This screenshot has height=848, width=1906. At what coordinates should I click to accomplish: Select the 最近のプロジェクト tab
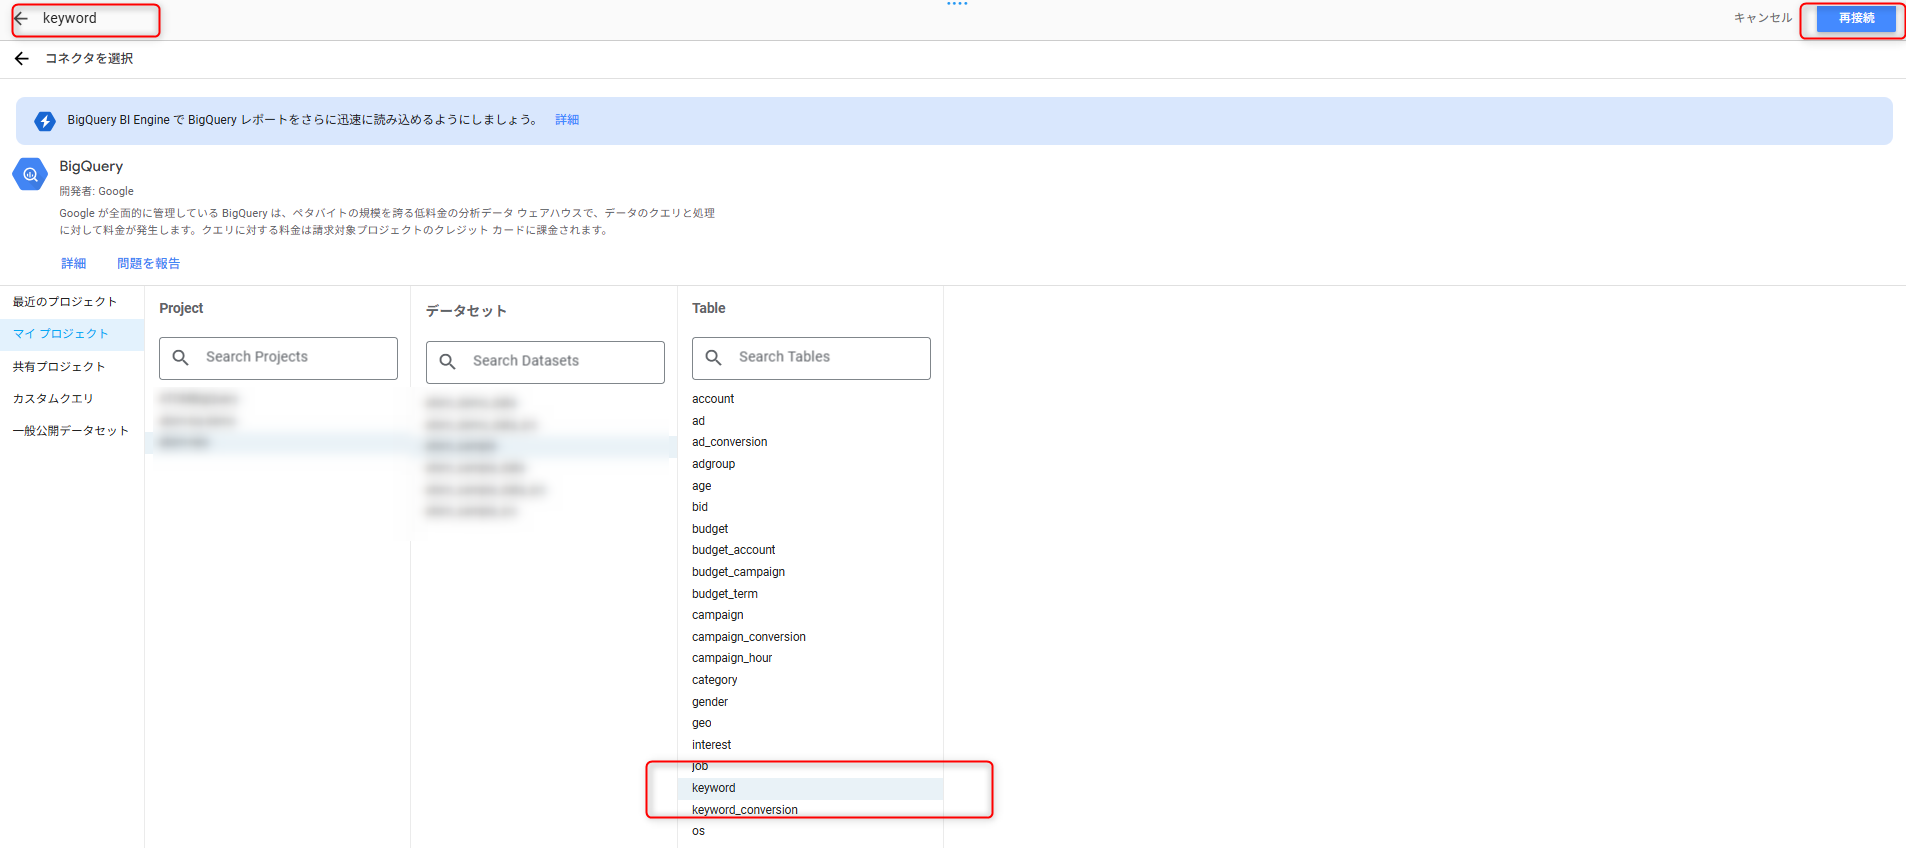pos(65,302)
